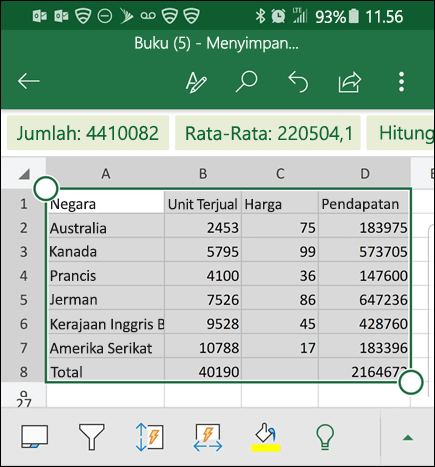The height and width of the screenshot is (467, 435).
Task: Tap the bottom-right selection handle
Action: (411, 382)
